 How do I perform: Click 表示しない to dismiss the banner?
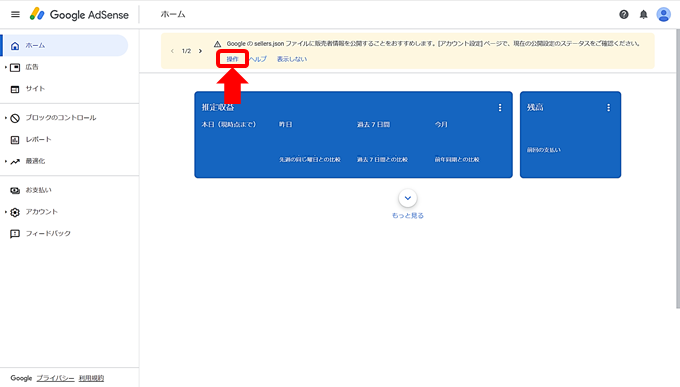(x=292, y=59)
